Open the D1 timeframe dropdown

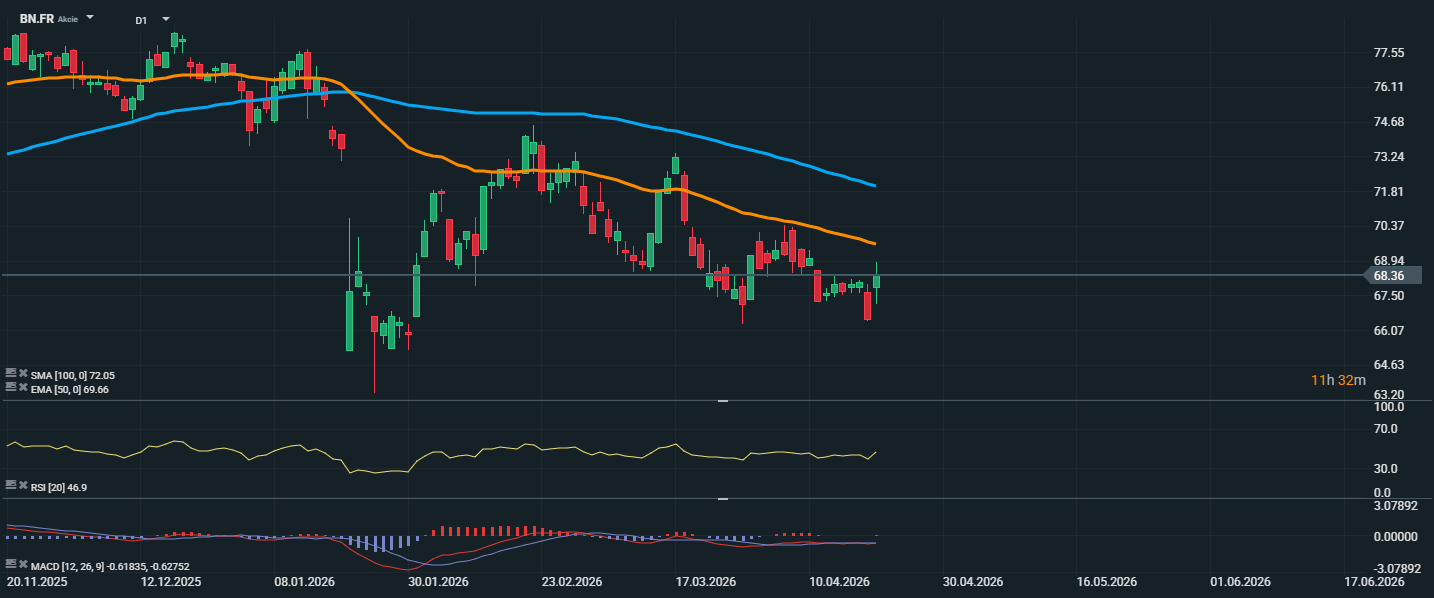[165, 19]
